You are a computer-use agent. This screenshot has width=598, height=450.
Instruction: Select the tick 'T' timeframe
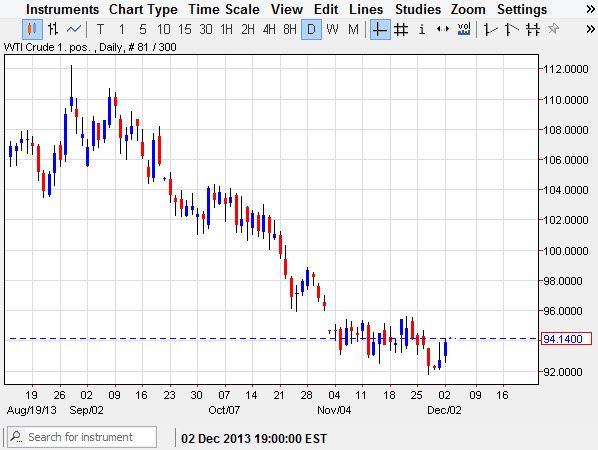point(100,29)
